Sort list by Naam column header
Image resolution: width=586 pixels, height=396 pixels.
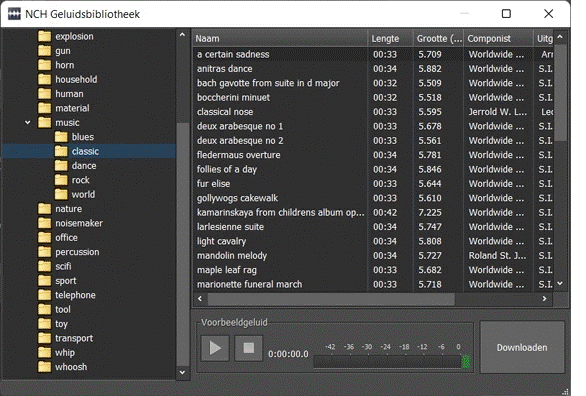[280, 38]
